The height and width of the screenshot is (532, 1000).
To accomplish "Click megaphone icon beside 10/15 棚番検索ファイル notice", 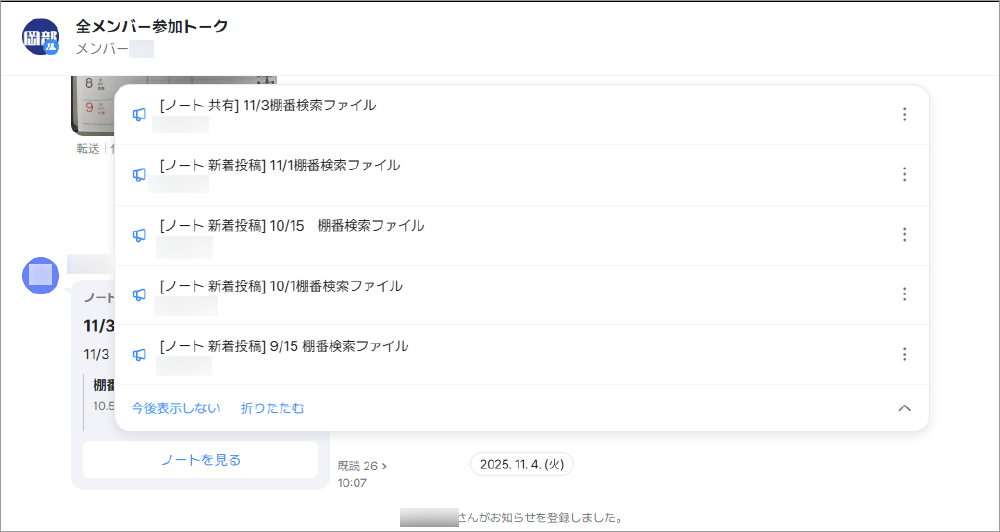I will [x=139, y=235].
